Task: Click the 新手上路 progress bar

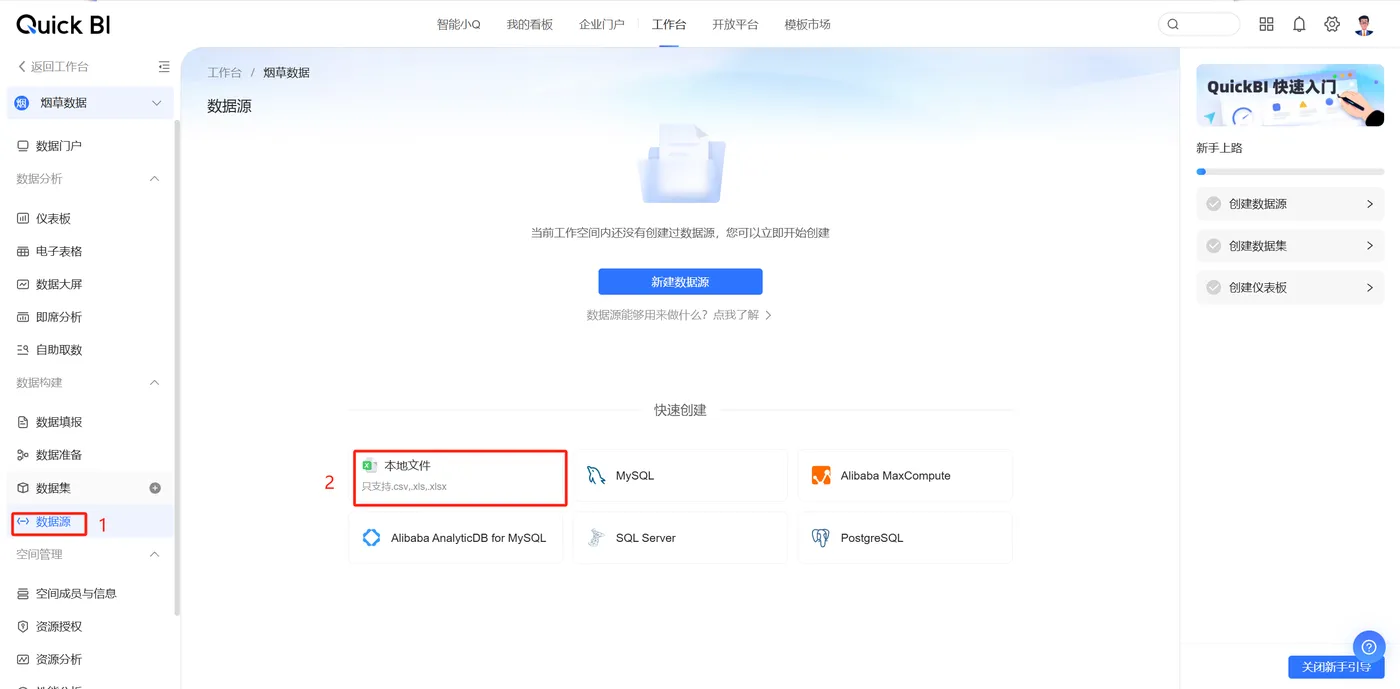Action: coord(1290,172)
